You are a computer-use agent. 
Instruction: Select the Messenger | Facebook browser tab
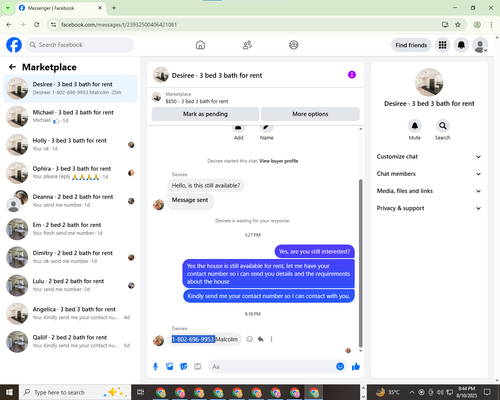60,8
